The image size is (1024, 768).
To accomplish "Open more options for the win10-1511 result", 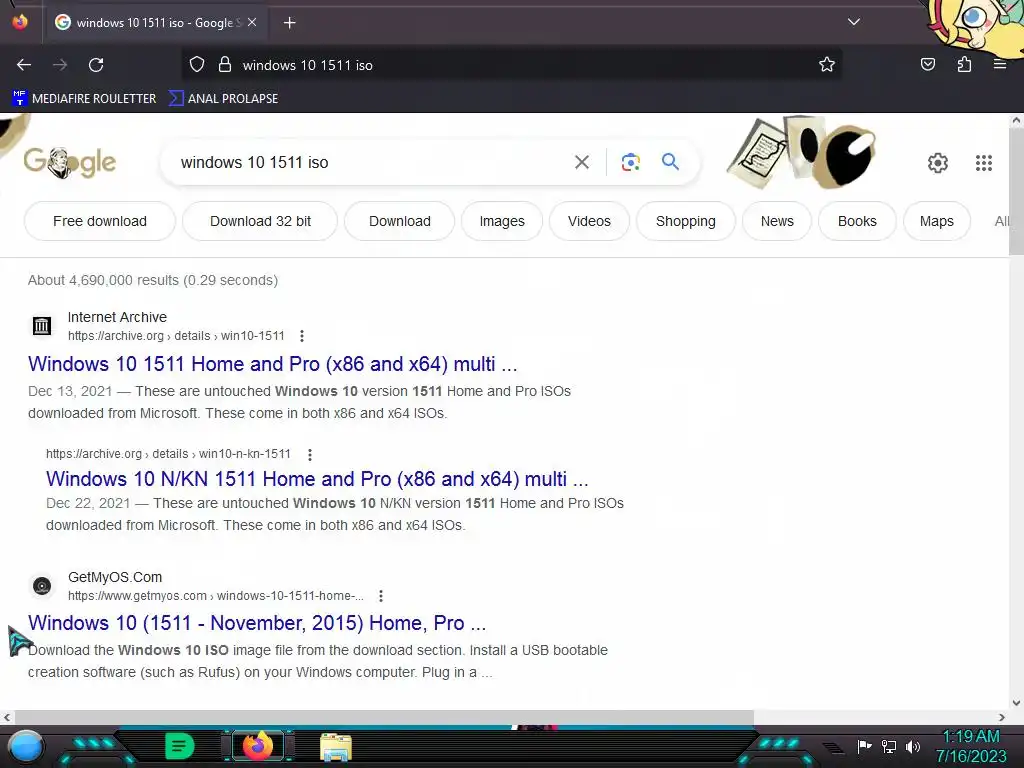I will click(x=302, y=336).
